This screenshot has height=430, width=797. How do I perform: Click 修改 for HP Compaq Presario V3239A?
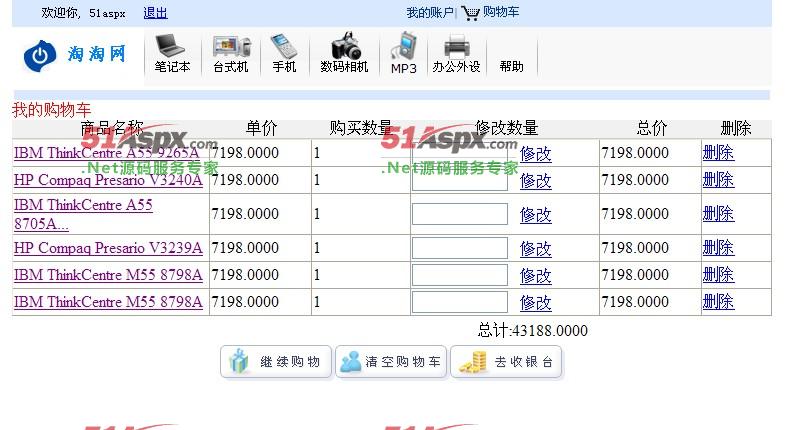536,249
